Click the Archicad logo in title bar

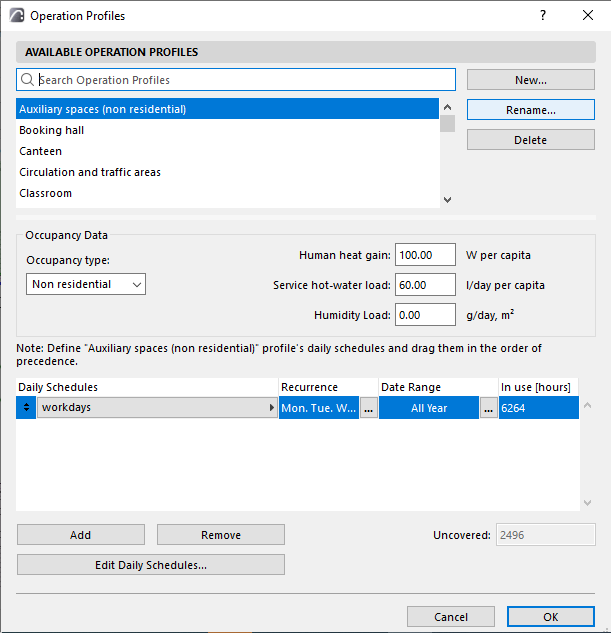click(x=17, y=16)
